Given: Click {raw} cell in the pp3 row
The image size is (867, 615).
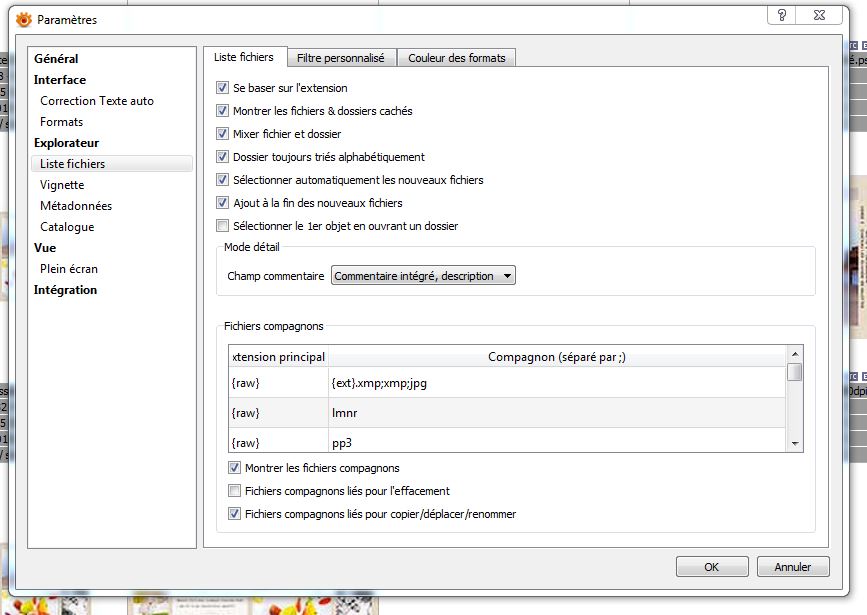Looking at the screenshot, I should [x=279, y=441].
